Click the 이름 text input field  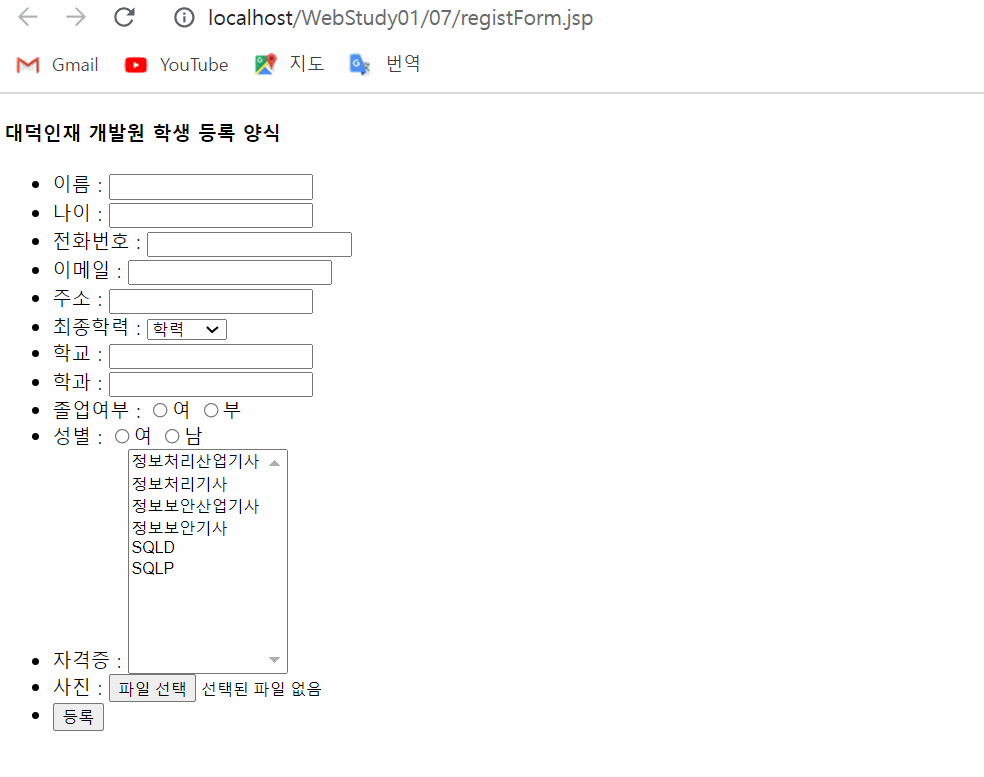coord(211,187)
